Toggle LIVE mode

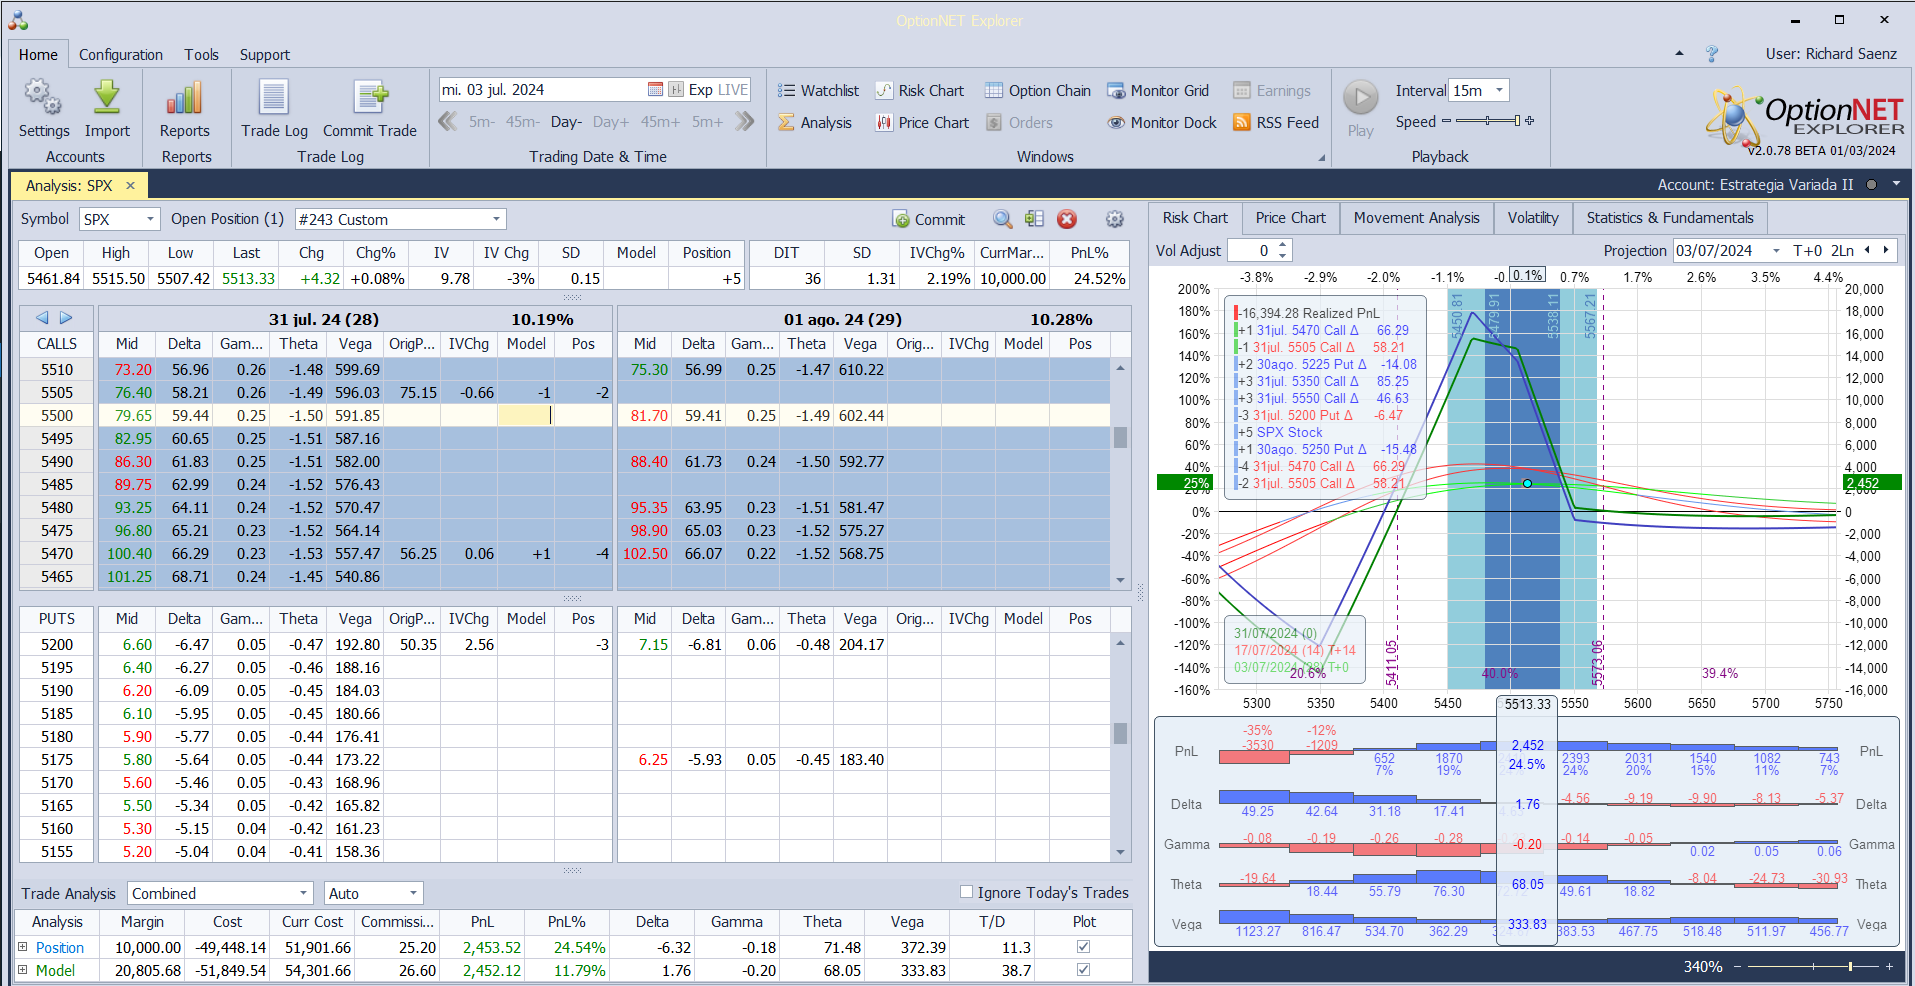(733, 90)
